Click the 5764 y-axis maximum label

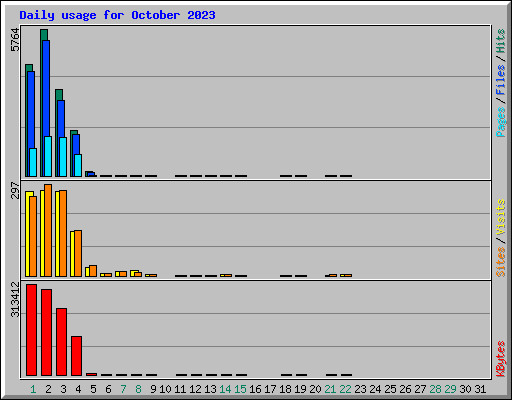tap(15, 40)
